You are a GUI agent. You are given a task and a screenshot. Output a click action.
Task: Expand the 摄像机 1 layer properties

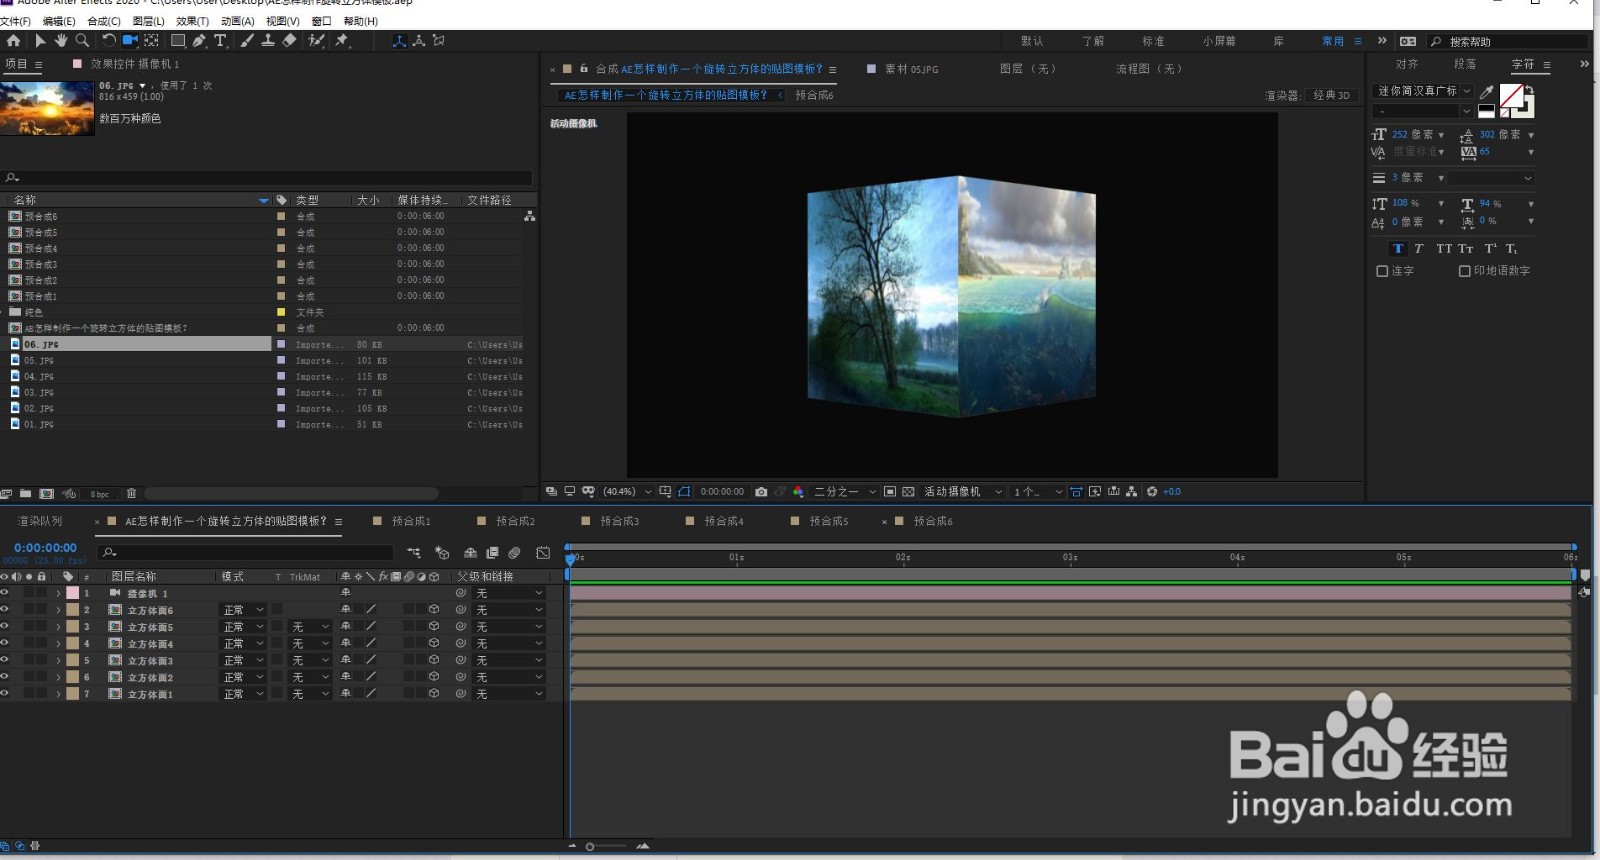[58, 593]
